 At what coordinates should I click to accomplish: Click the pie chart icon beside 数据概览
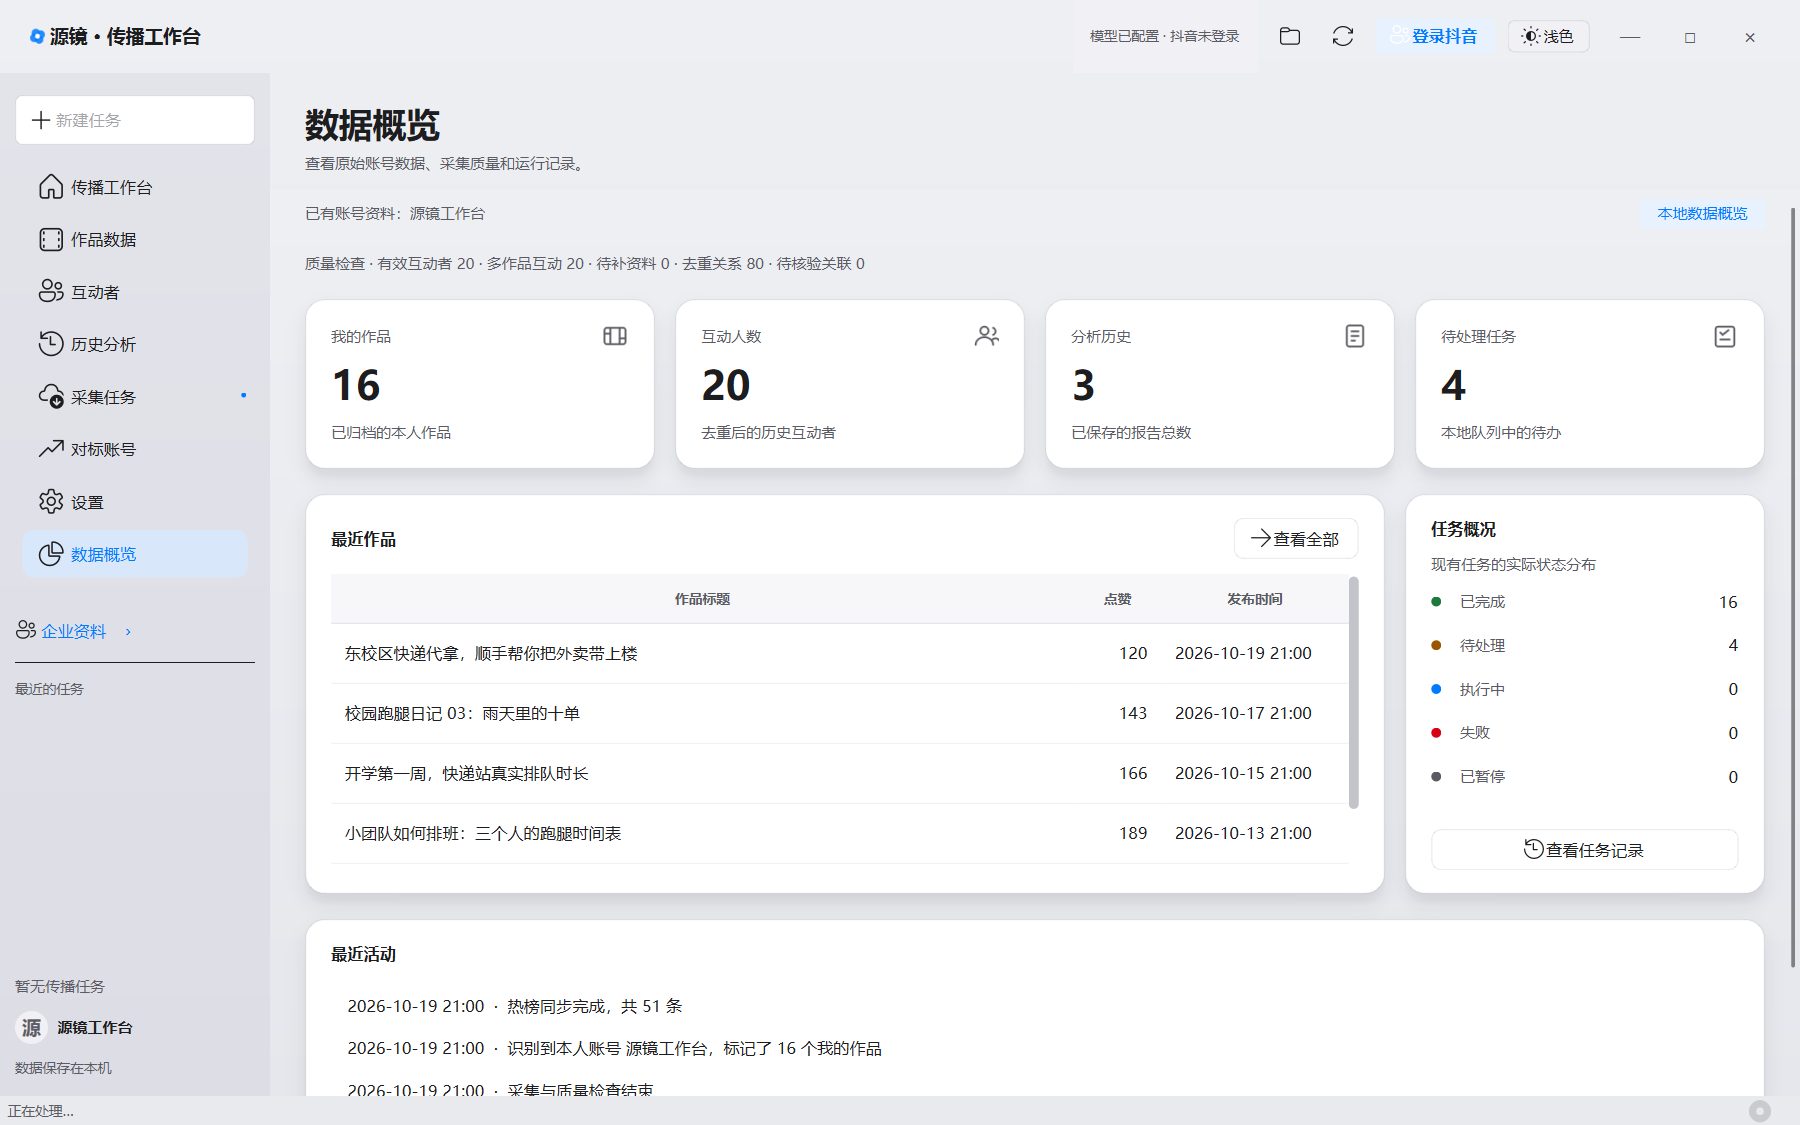tap(51, 554)
